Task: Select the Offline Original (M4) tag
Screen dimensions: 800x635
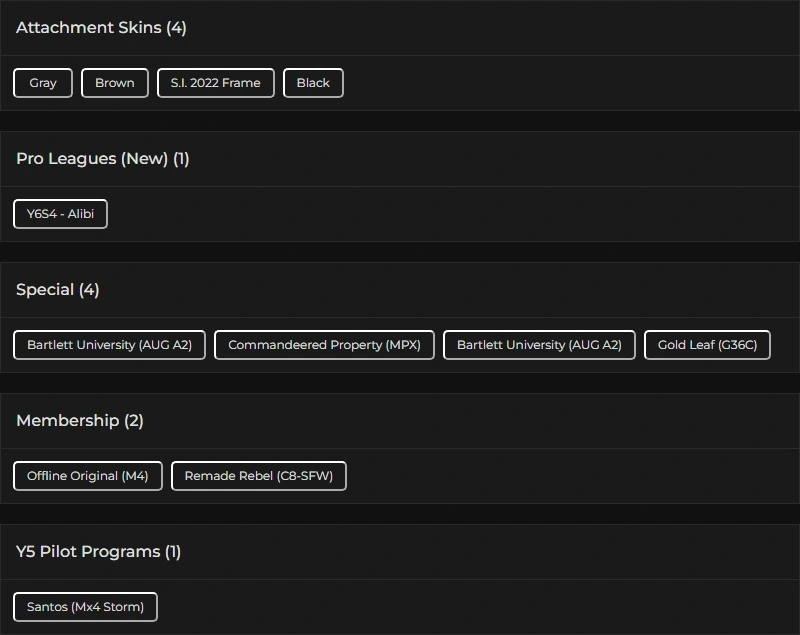Action: pos(88,476)
